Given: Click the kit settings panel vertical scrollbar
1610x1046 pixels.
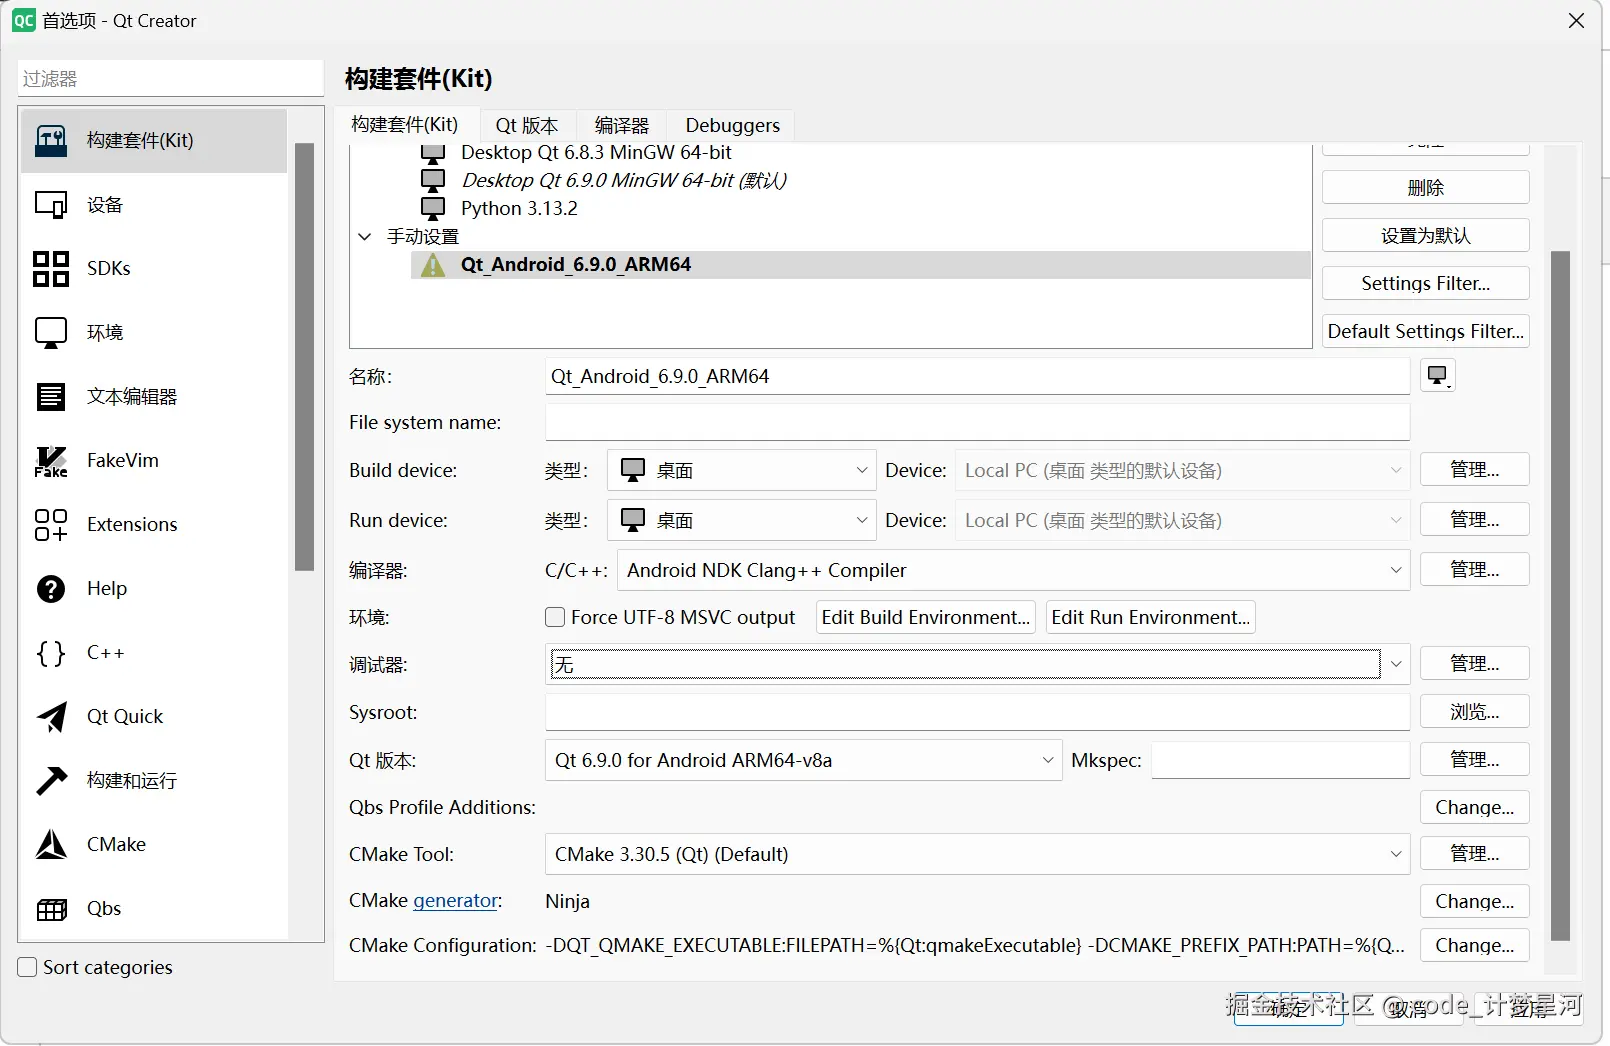Looking at the screenshot, I should point(1560,596).
